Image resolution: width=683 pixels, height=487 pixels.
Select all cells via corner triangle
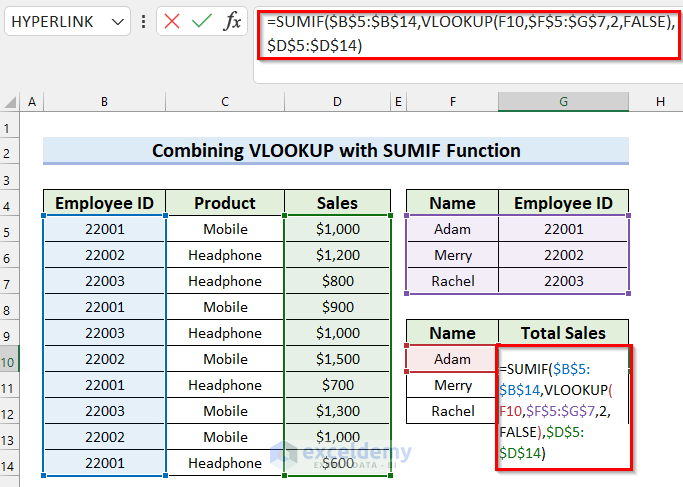[10, 102]
